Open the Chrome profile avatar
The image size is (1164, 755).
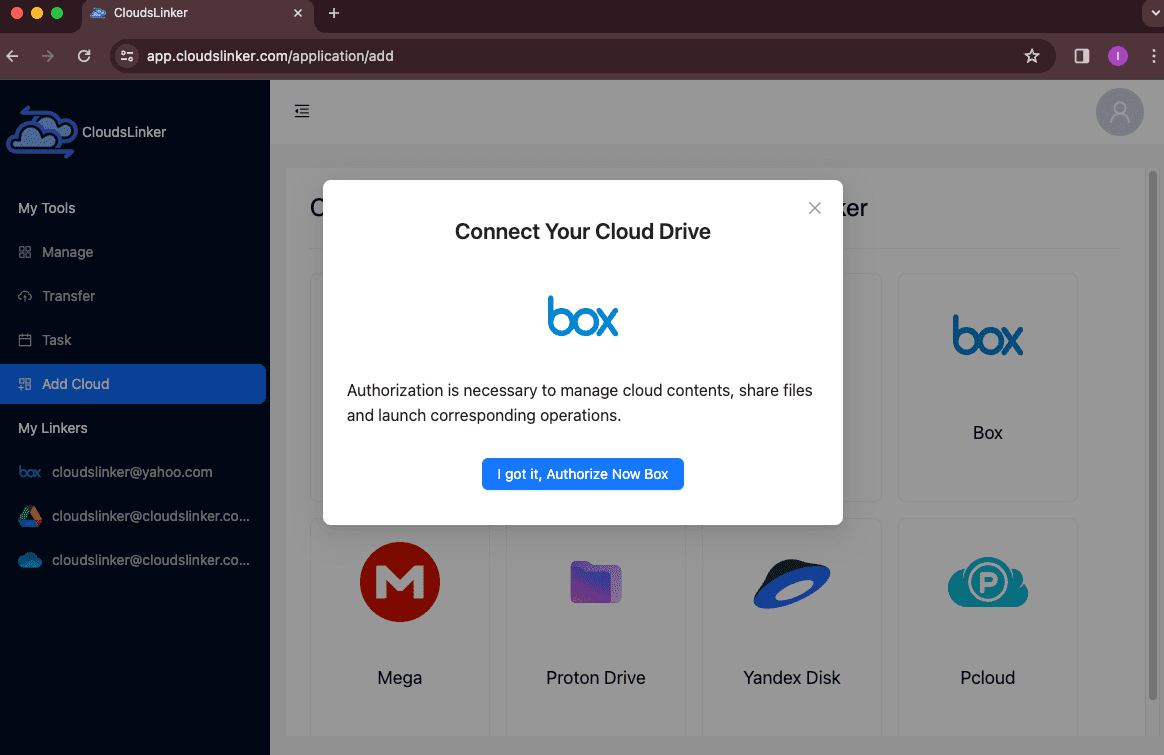coord(1117,56)
